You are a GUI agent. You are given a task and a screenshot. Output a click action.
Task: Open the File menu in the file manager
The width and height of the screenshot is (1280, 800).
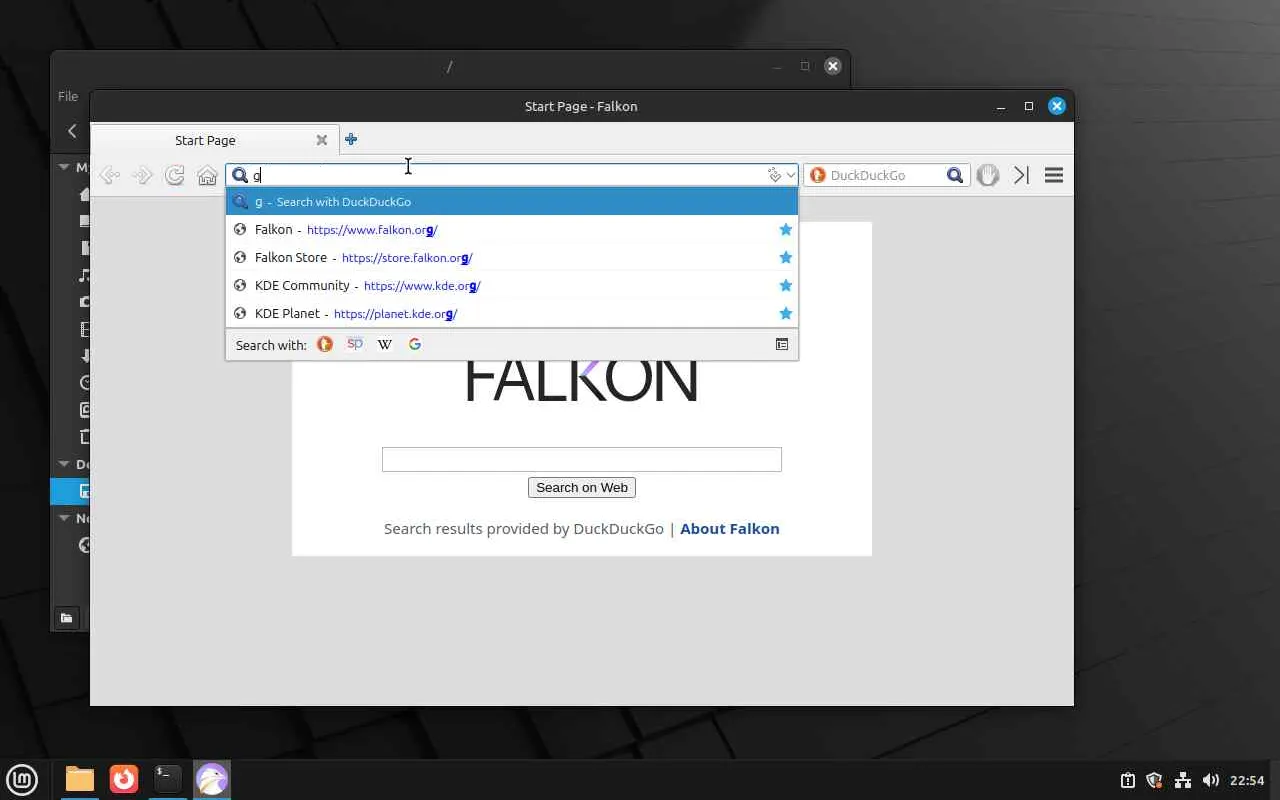tap(68, 96)
